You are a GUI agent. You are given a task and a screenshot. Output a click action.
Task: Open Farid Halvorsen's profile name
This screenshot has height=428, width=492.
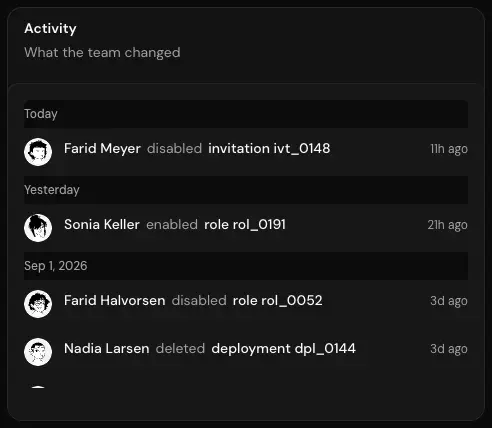[115, 301]
